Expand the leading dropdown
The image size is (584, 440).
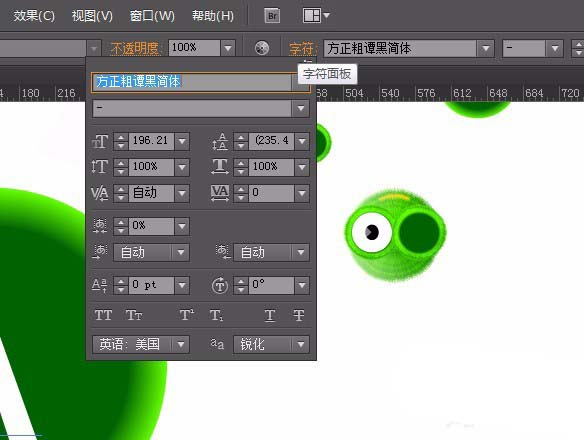[x=302, y=141]
